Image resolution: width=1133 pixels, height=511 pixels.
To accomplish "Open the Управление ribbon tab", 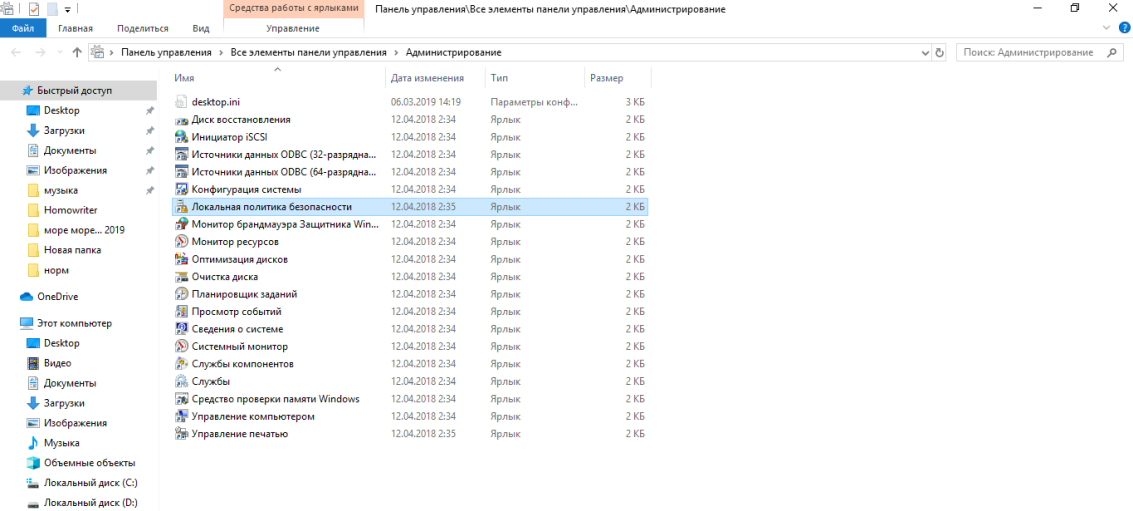I will [293, 28].
